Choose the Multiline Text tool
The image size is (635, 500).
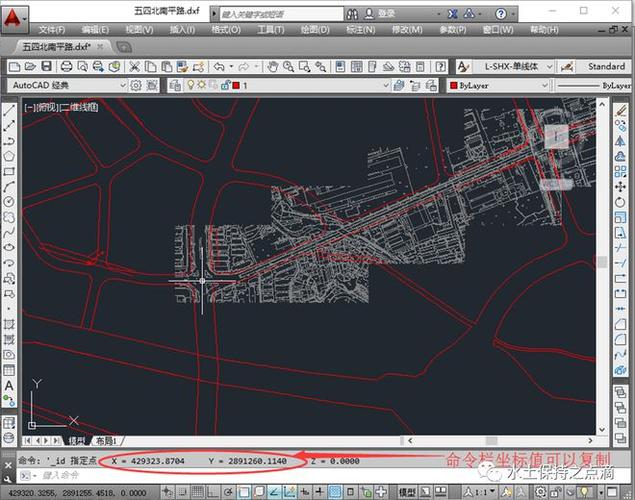click(x=9, y=385)
